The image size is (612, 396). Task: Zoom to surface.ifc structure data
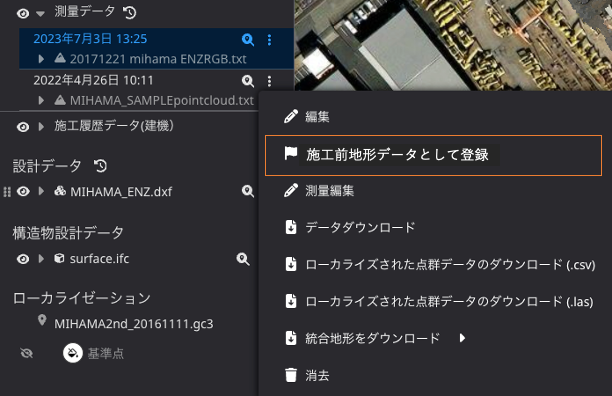(x=243, y=259)
